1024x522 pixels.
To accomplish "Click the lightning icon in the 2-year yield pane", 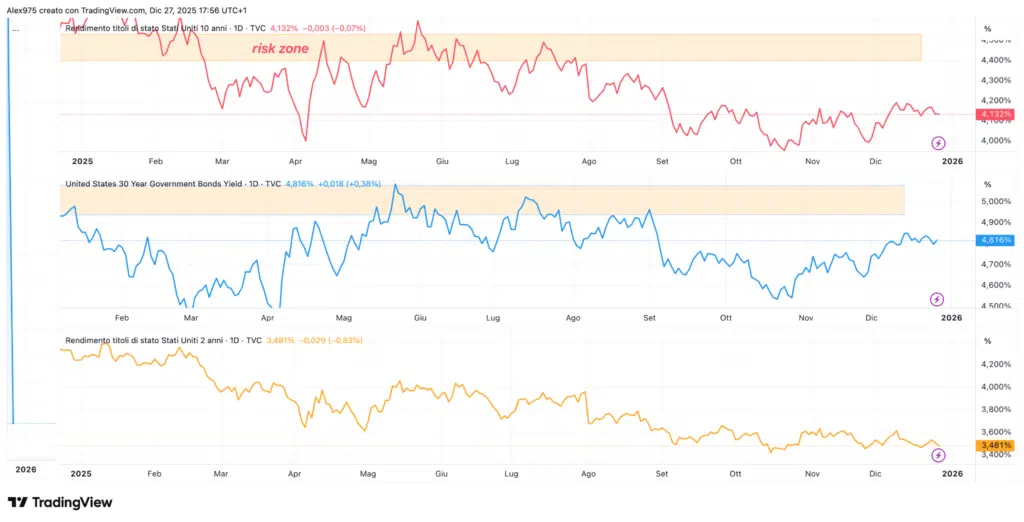I will (x=938, y=456).
